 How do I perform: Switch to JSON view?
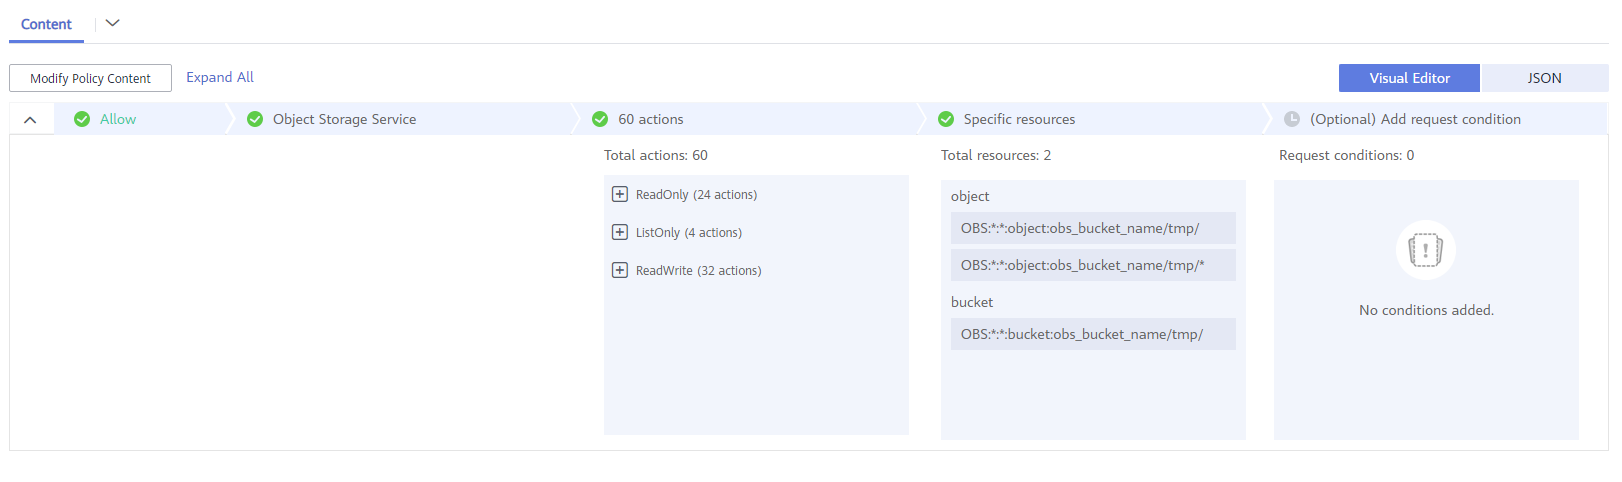[1544, 78]
